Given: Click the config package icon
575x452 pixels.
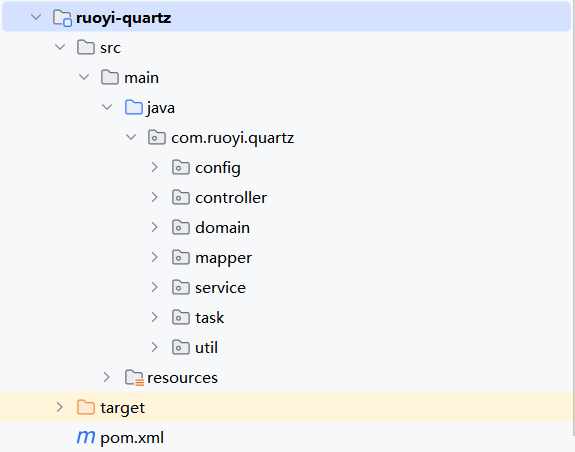Looking at the screenshot, I should (181, 168).
